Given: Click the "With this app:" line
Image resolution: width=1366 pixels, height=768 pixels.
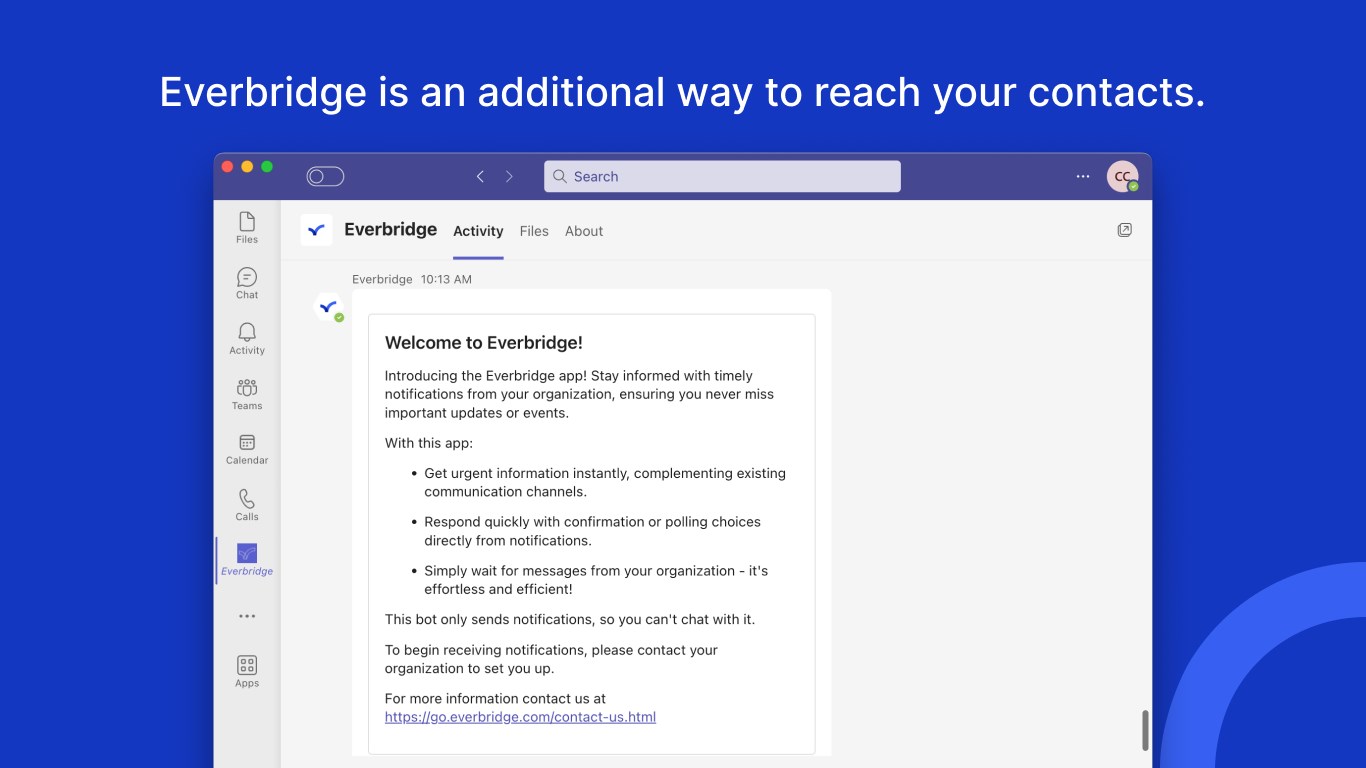Looking at the screenshot, I should [429, 443].
